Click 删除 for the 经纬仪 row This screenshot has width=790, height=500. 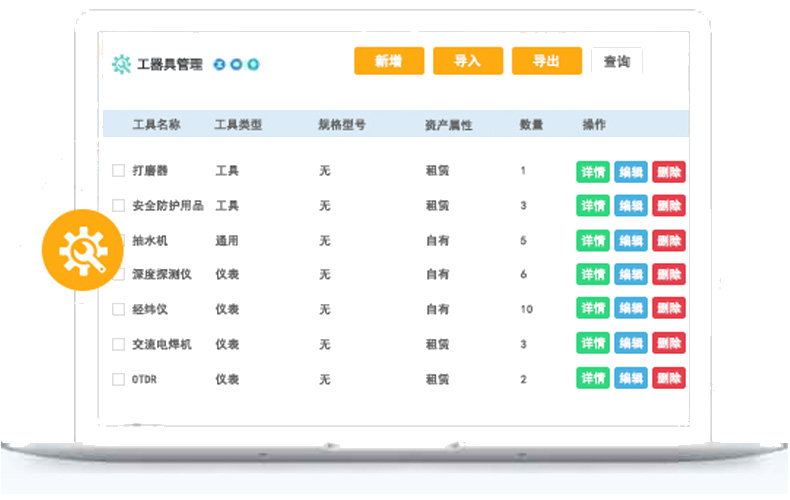click(669, 308)
